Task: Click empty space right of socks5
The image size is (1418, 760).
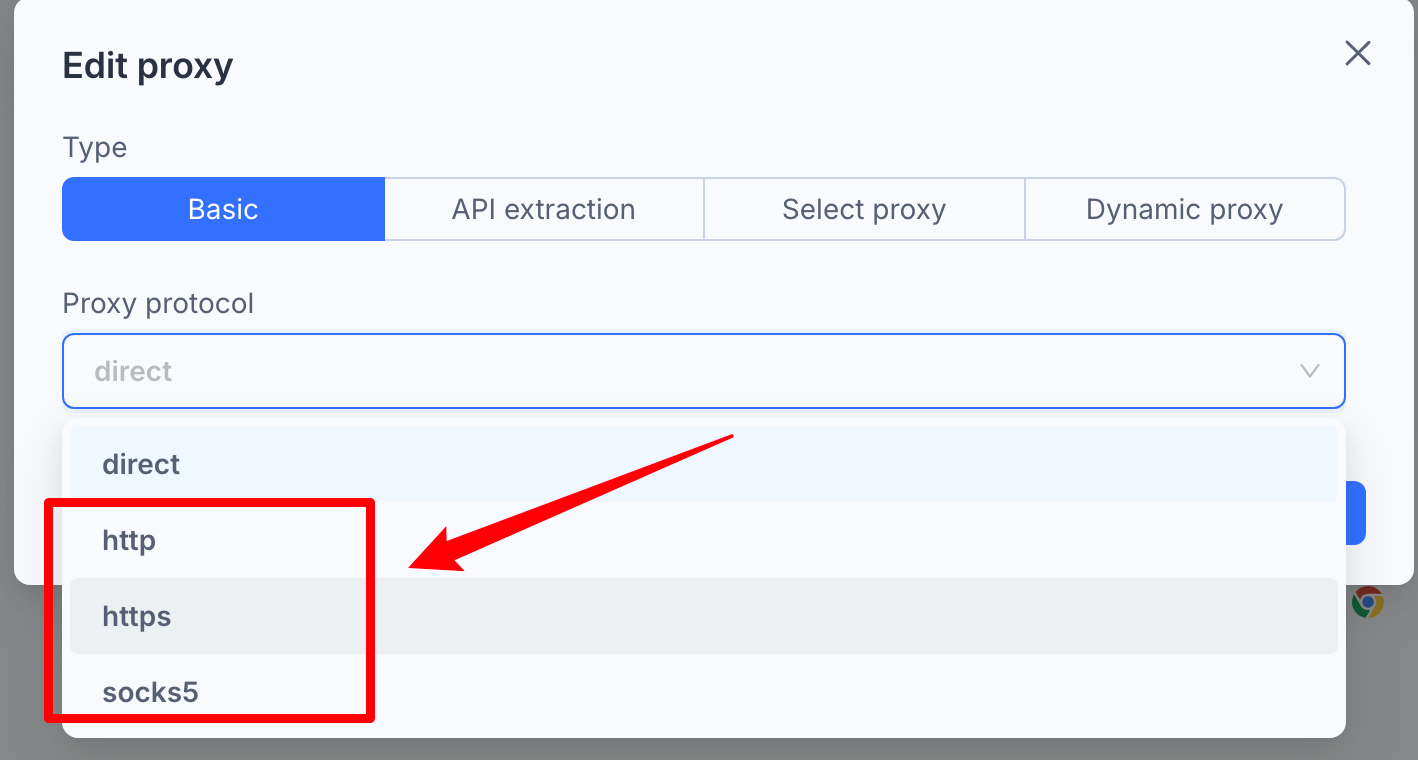Action: pyautogui.click(x=800, y=692)
